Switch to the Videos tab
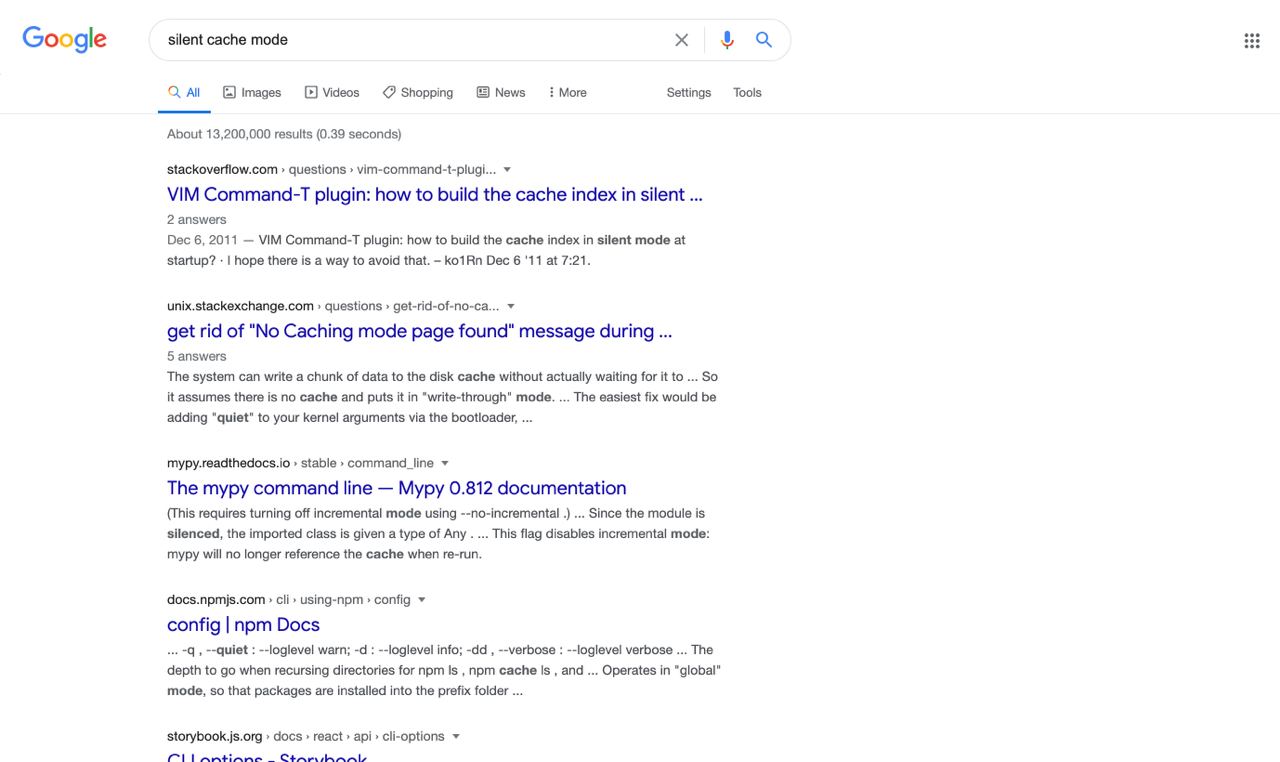The height and width of the screenshot is (762, 1280). 332,92
